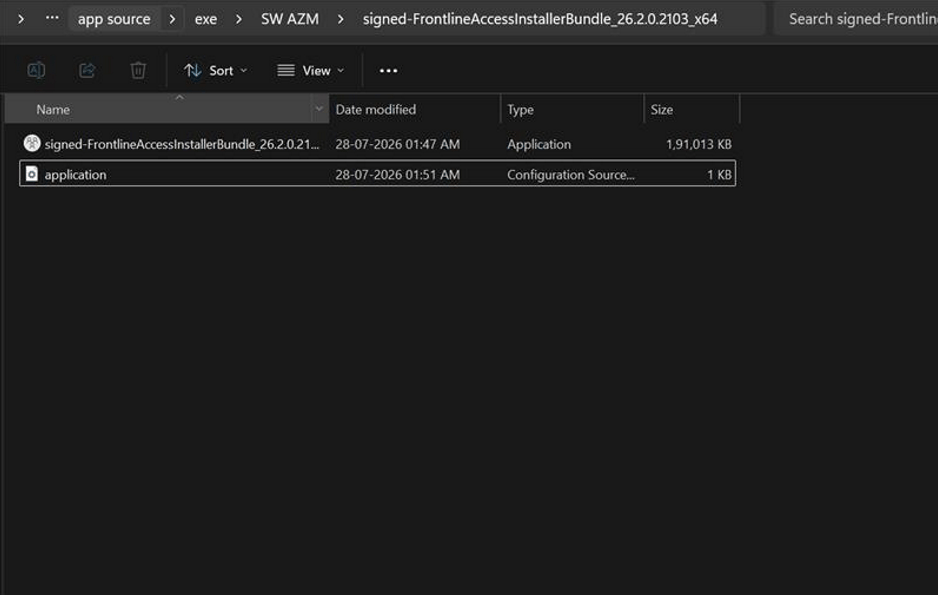This screenshot has height=595, width=938.
Task: Open Name column filter dropdown arrow
Action: [x=319, y=109]
